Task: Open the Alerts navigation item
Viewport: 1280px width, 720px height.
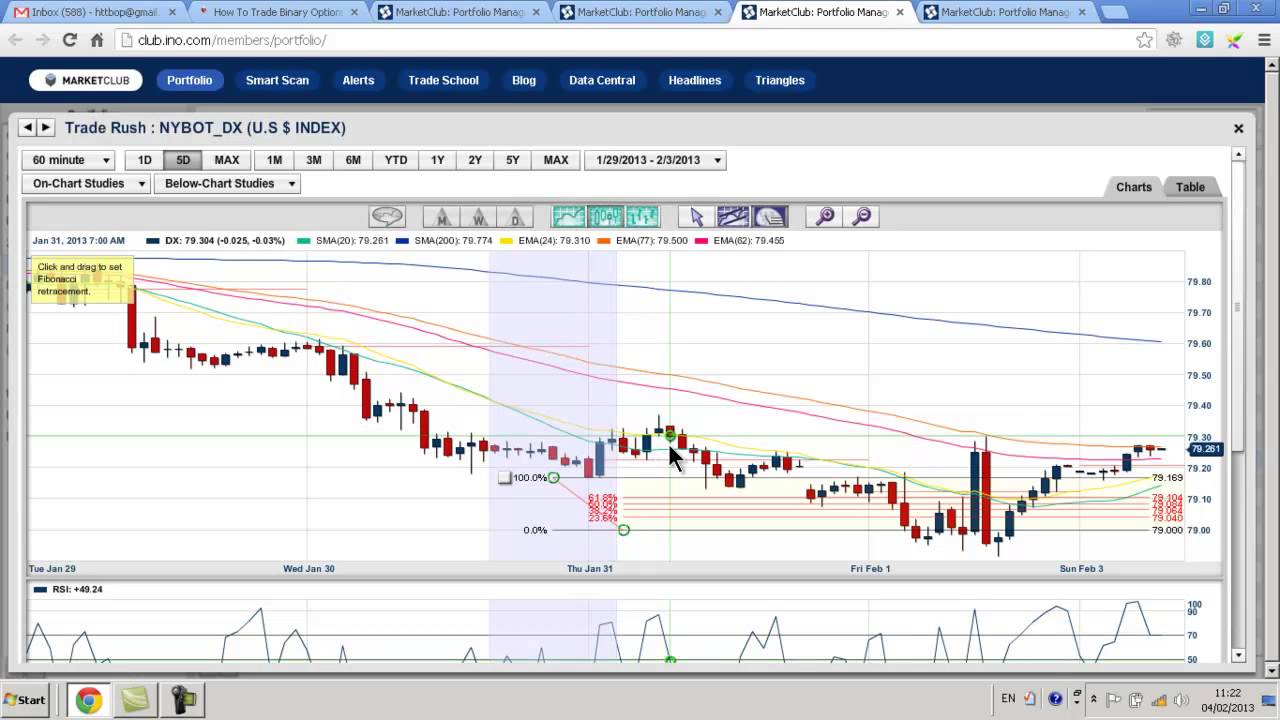Action: [x=358, y=80]
